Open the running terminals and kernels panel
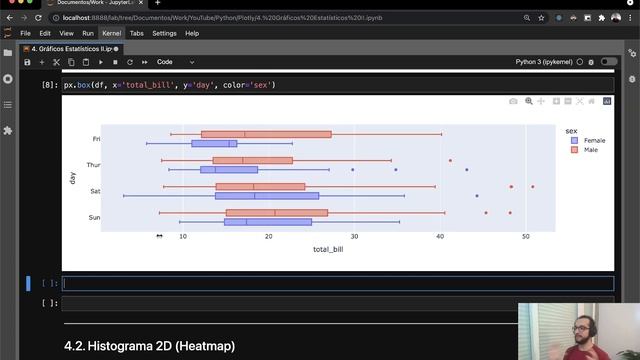 click(x=8, y=79)
